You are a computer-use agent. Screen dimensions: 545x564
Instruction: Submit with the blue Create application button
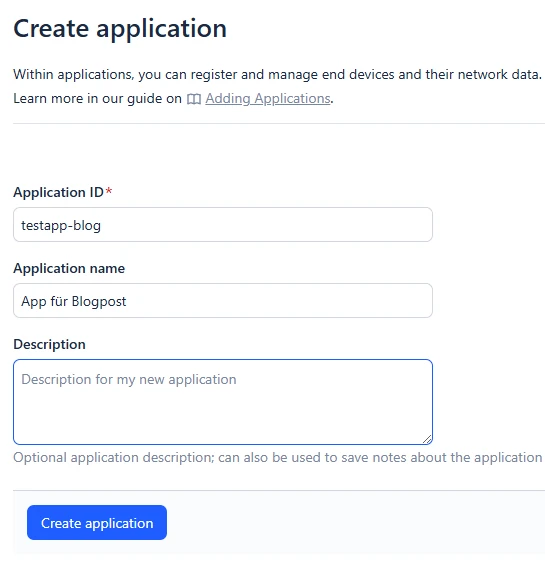click(97, 523)
